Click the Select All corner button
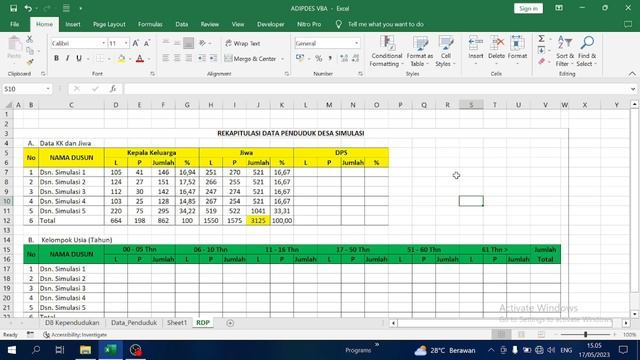 (x=8, y=105)
